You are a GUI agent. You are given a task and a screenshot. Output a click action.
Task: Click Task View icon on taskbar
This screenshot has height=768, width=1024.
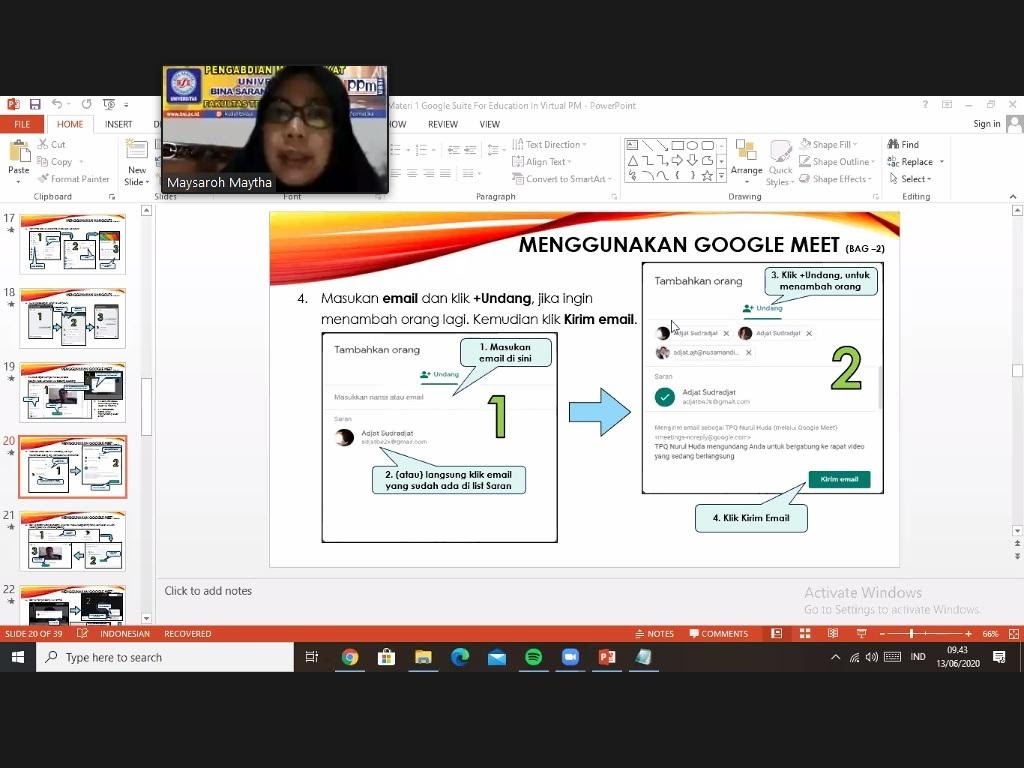point(312,657)
